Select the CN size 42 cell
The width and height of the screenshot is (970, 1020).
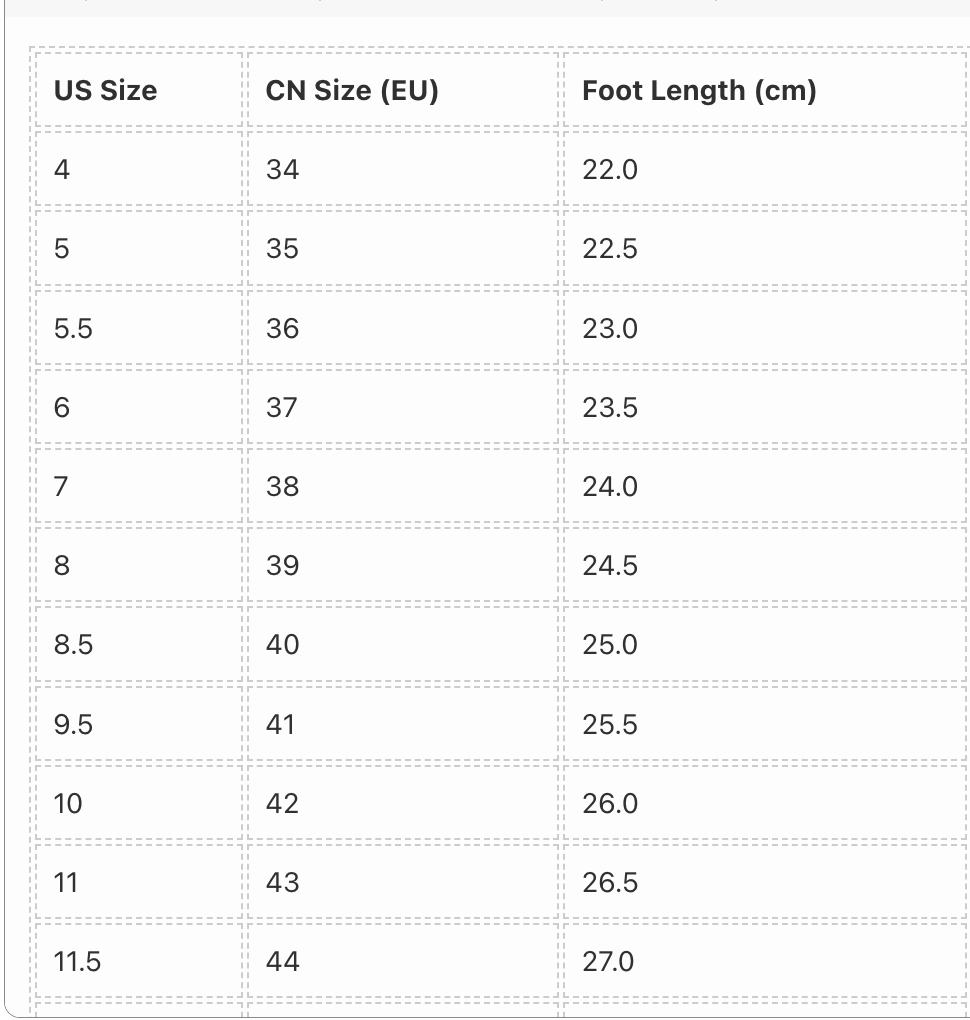[403, 803]
